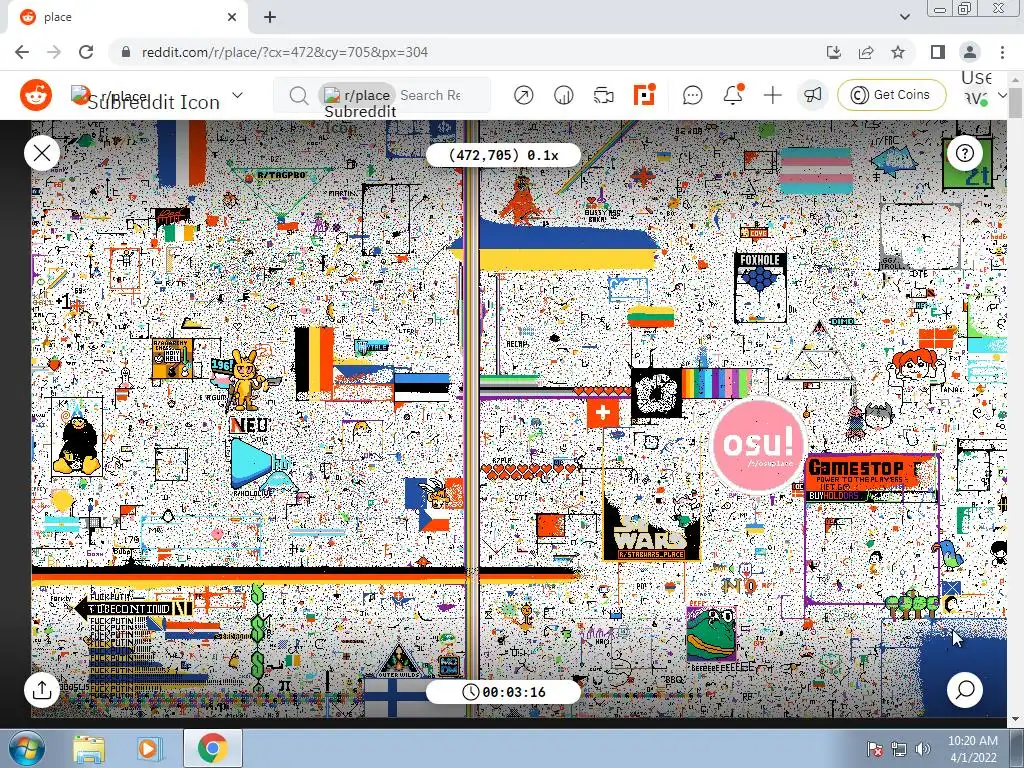
Task: Launch Windows Media Player from taskbar
Action: [x=148, y=749]
